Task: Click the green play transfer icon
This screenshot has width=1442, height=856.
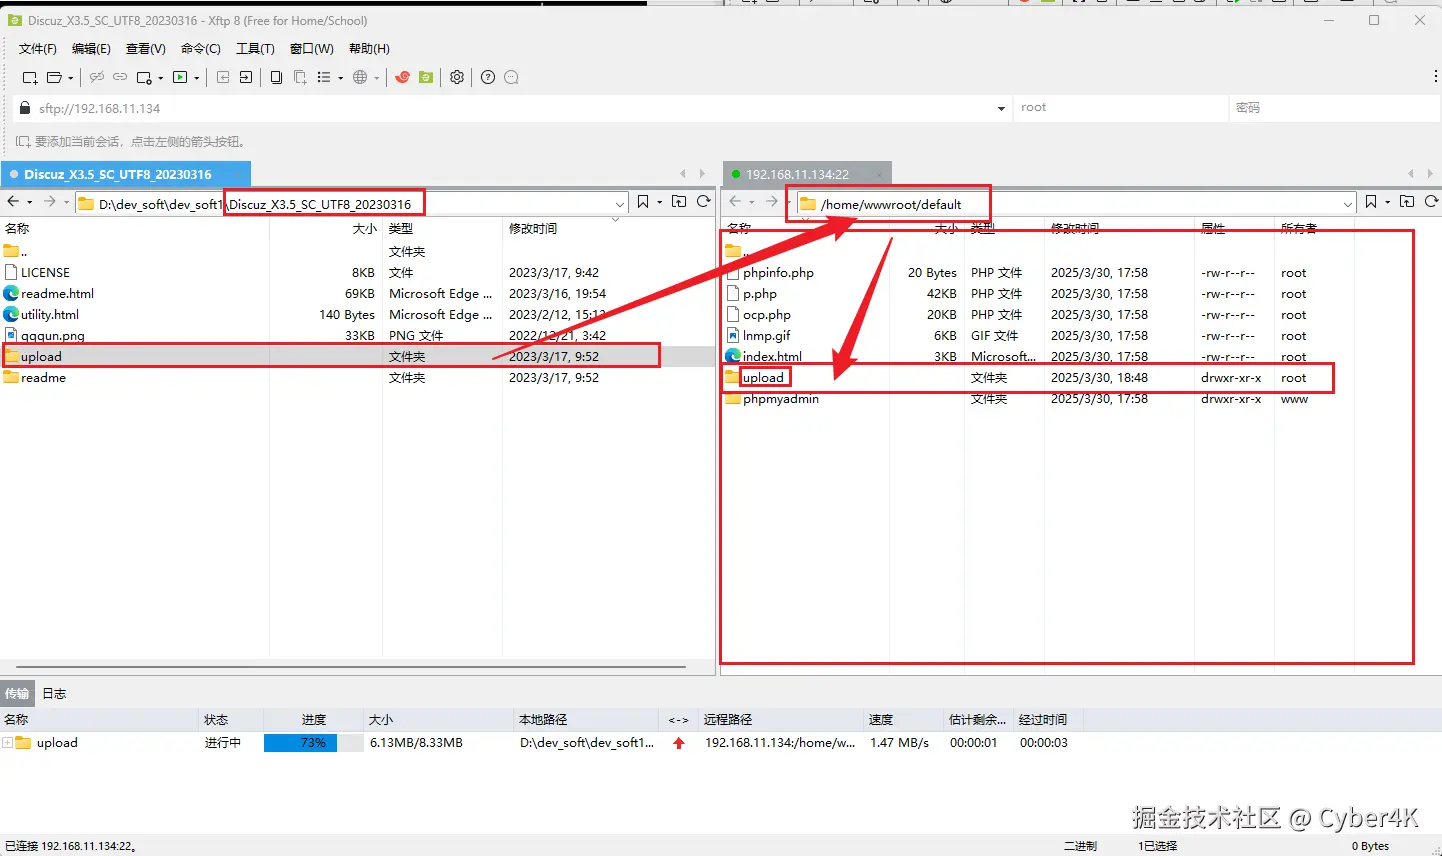Action: click(x=180, y=77)
